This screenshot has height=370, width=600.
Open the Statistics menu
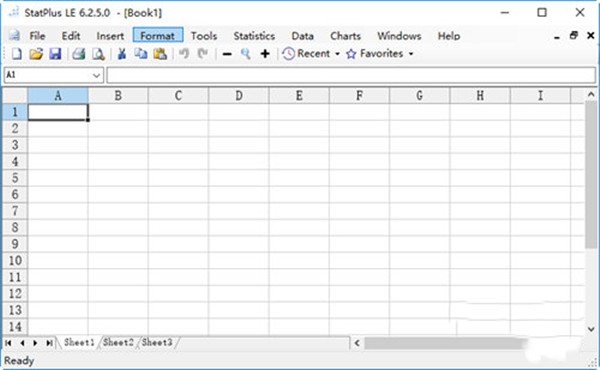point(254,36)
